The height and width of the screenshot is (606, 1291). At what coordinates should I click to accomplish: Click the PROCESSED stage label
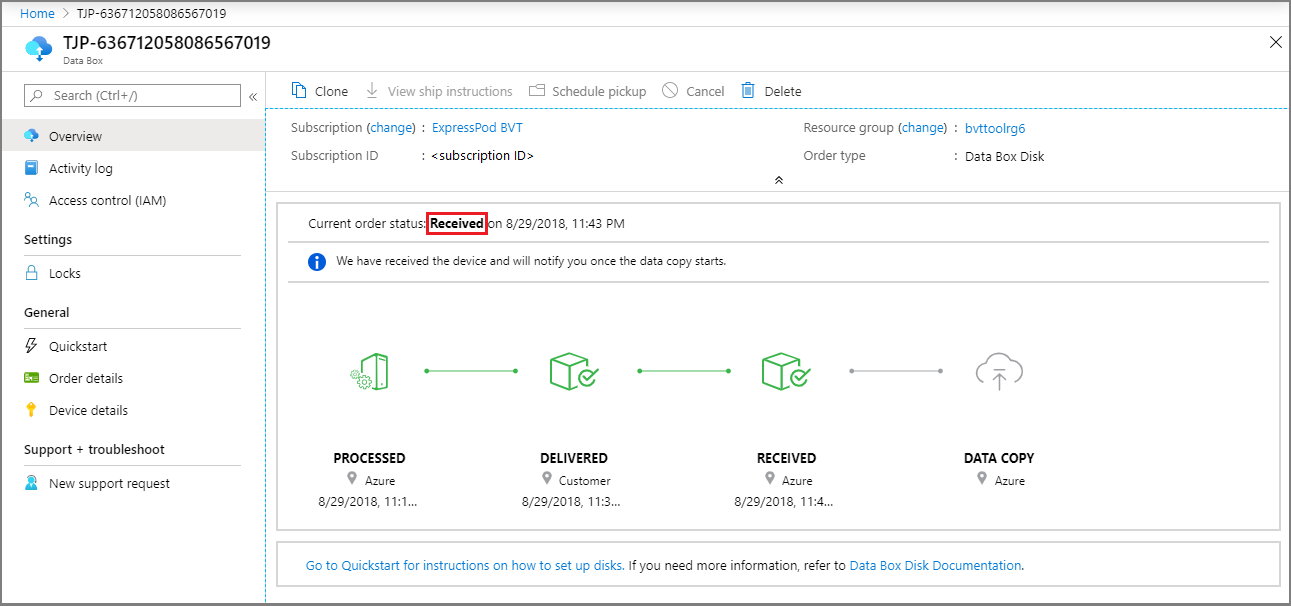[369, 458]
